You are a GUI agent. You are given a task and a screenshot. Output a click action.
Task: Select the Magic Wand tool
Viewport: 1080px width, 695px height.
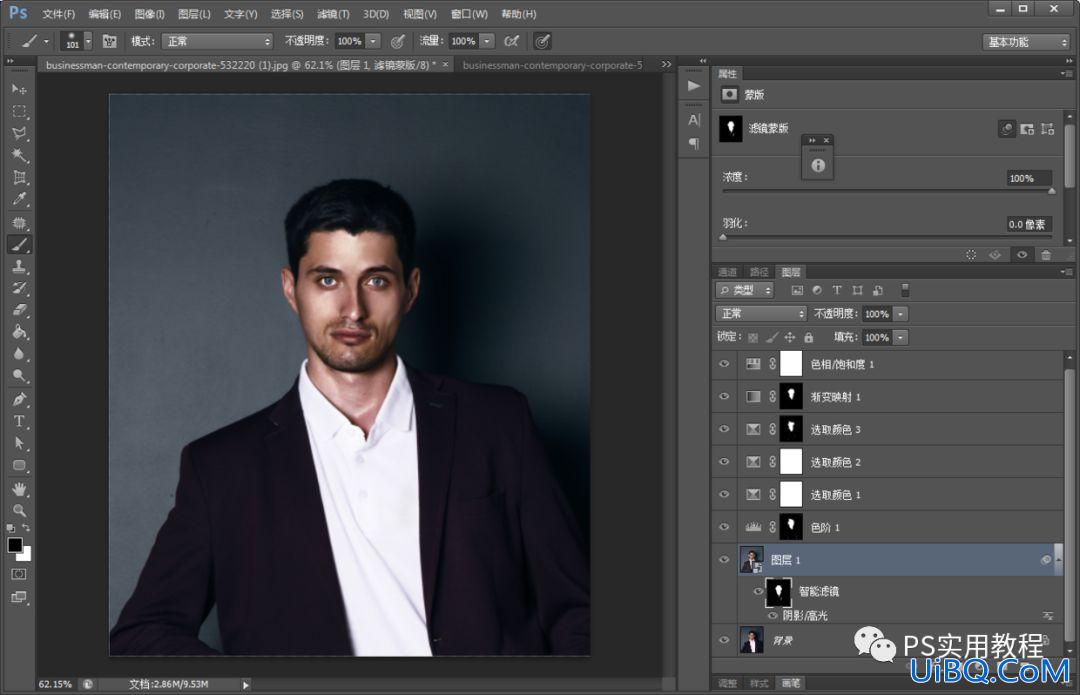[x=19, y=155]
